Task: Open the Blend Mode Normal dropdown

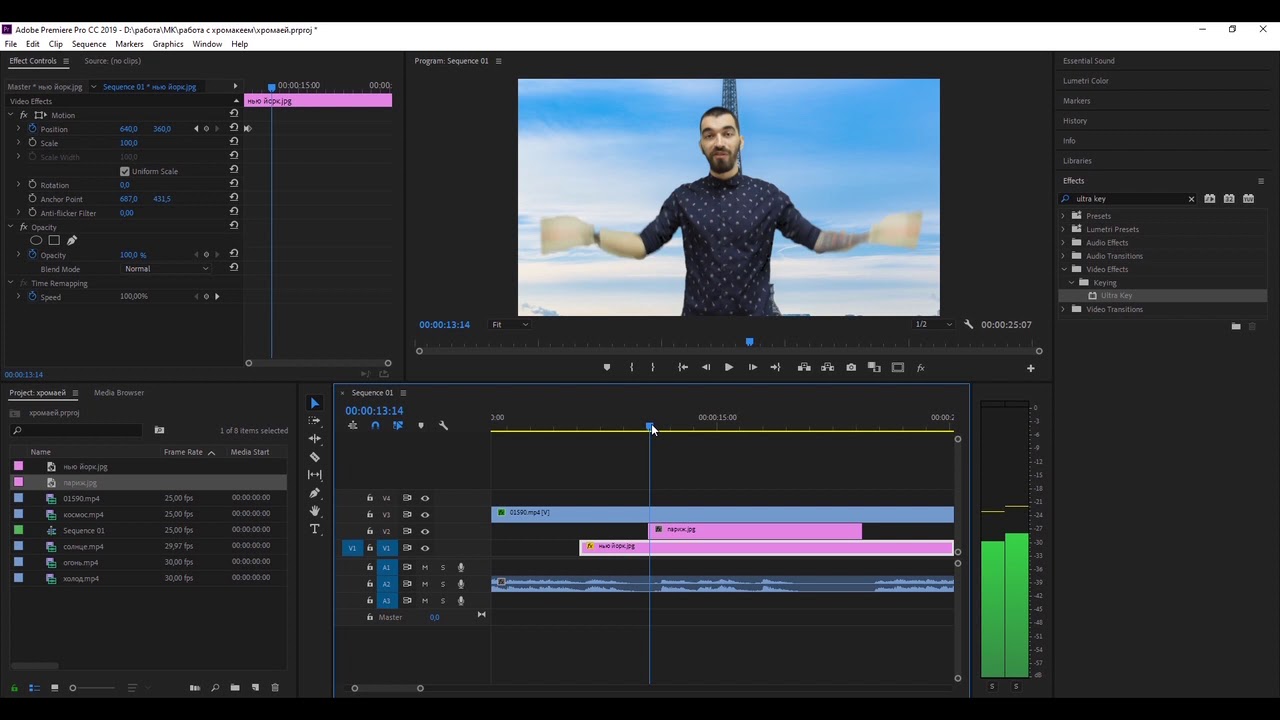Action: [x=166, y=269]
